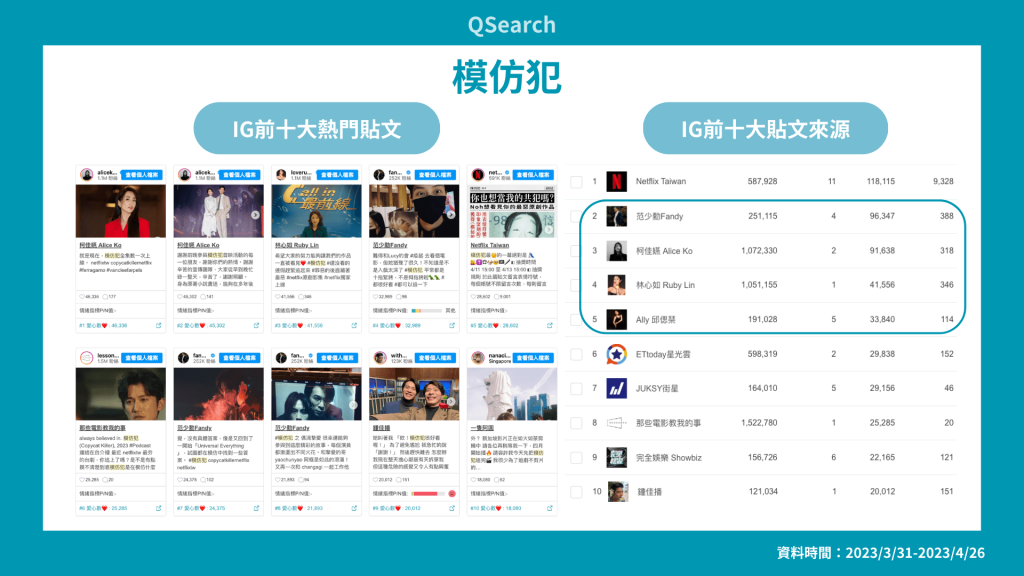Click JUKSY街星 logo in source table
Image resolution: width=1024 pixels, height=576 pixels.
(616, 389)
